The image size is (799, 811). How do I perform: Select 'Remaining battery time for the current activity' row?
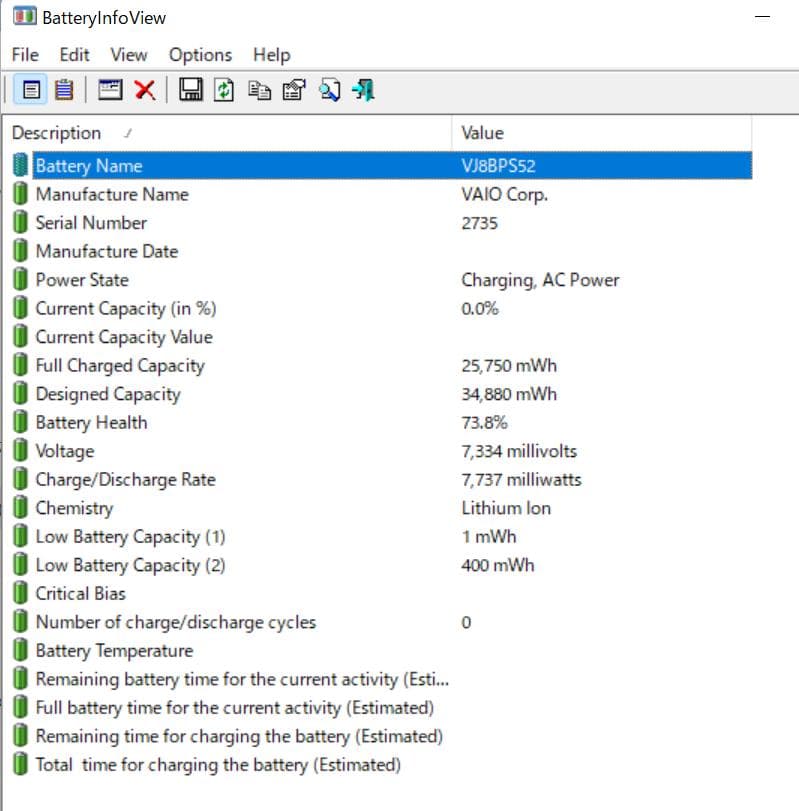point(242,679)
